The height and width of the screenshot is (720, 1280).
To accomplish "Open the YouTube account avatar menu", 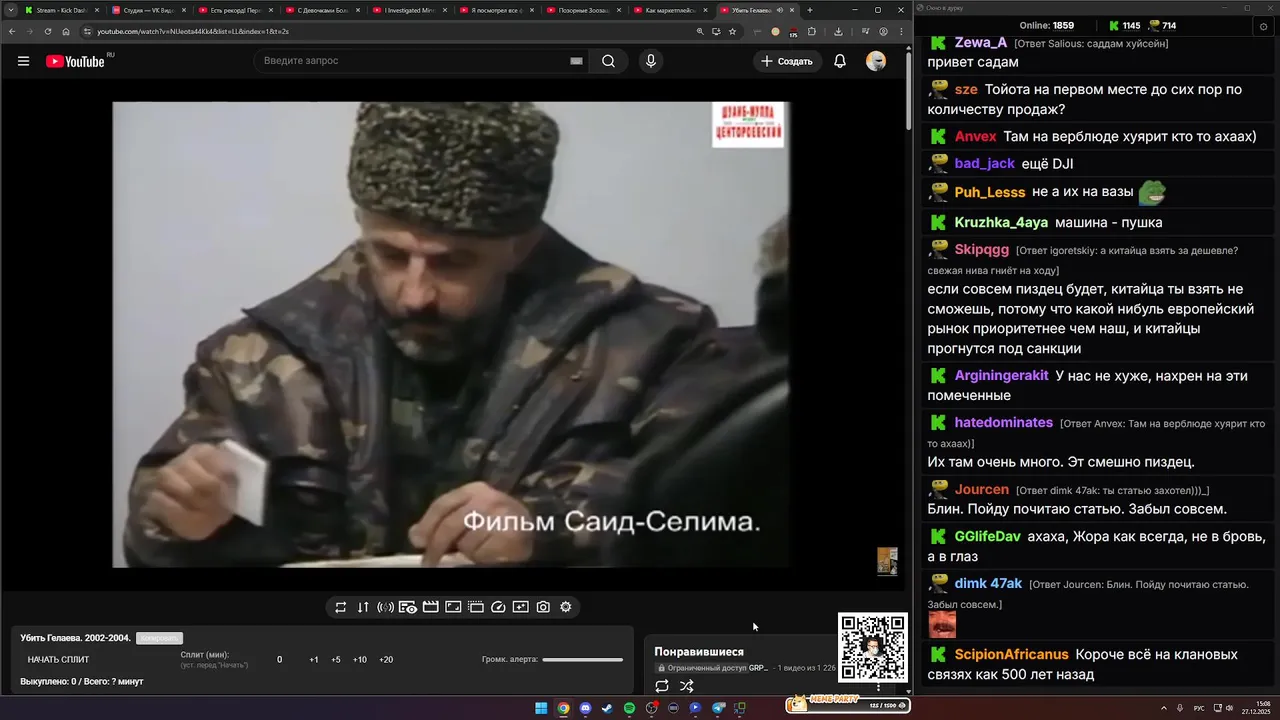I will (x=876, y=61).
